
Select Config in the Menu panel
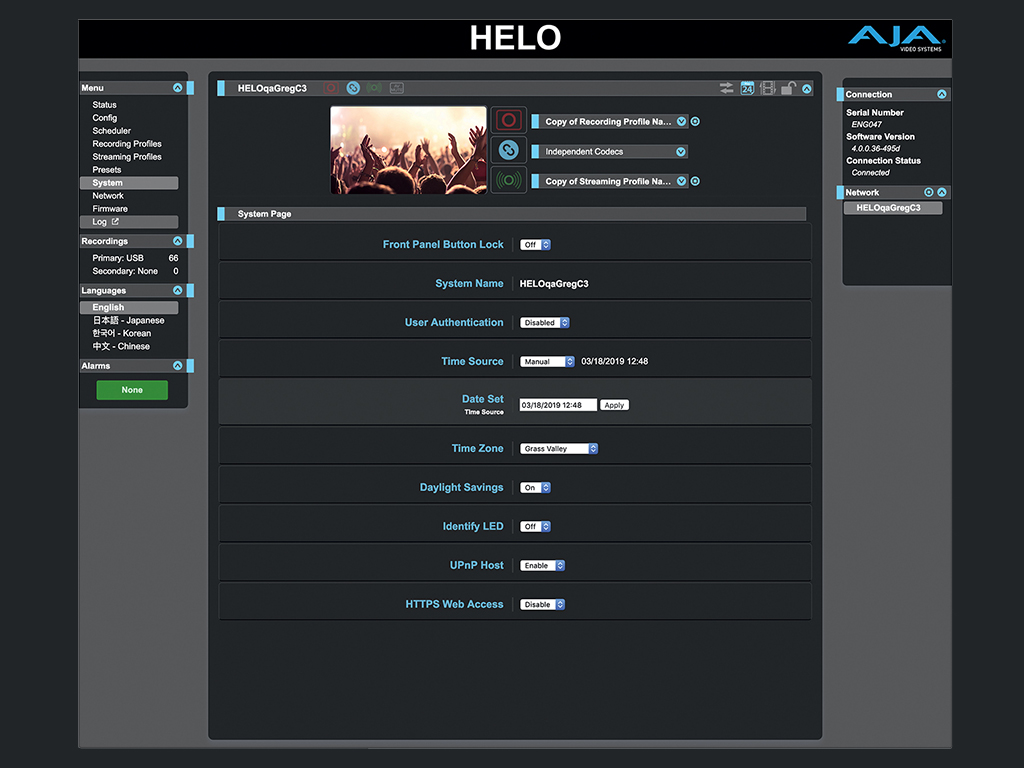[x=104, y=117]
